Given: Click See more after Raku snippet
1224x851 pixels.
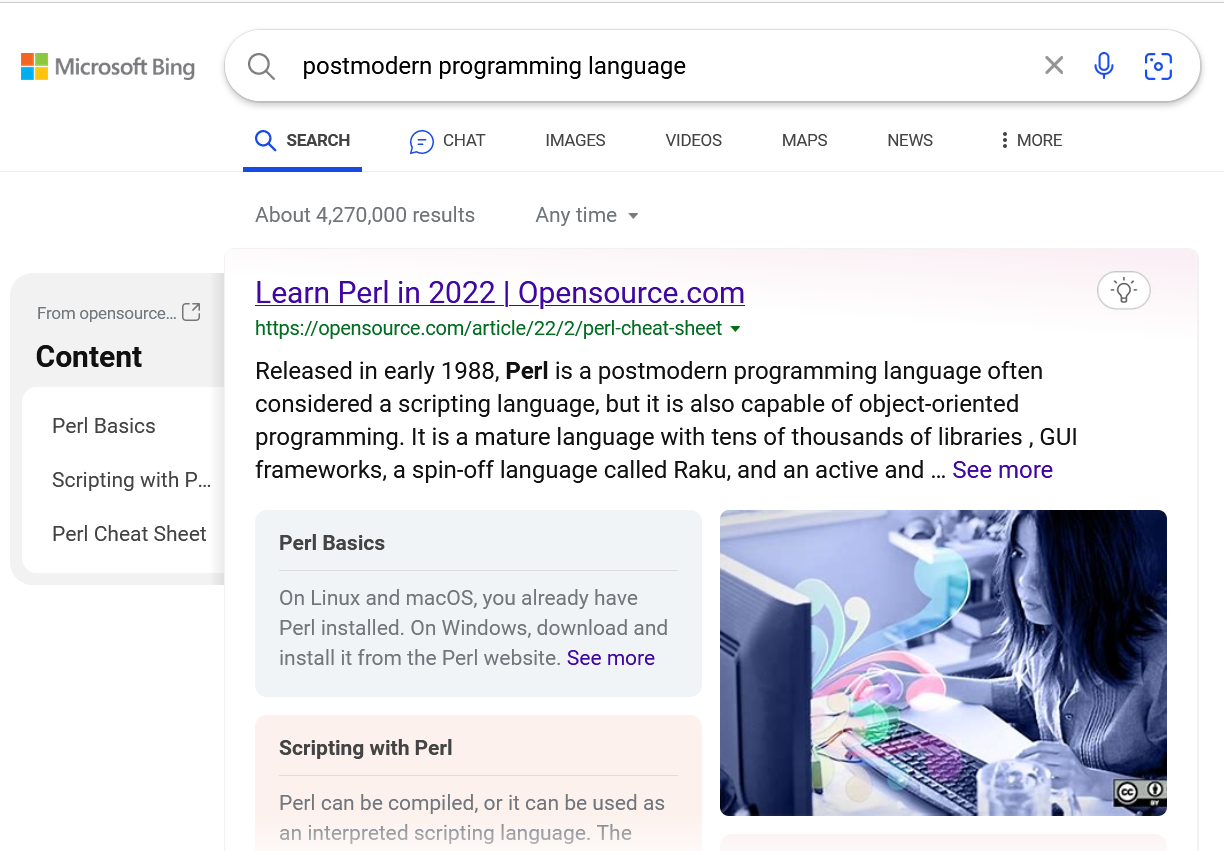Looking at the screenshot, I should 1002,470.
